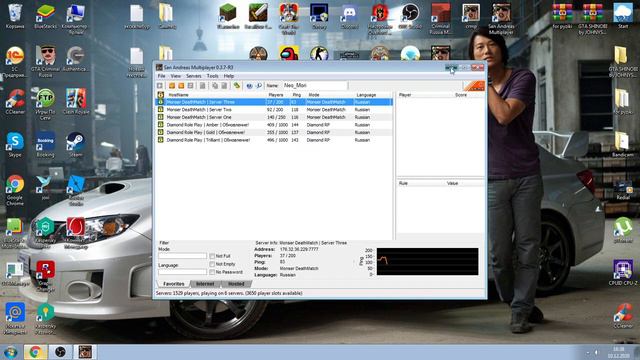Open the Tools menu

(212, 76)
